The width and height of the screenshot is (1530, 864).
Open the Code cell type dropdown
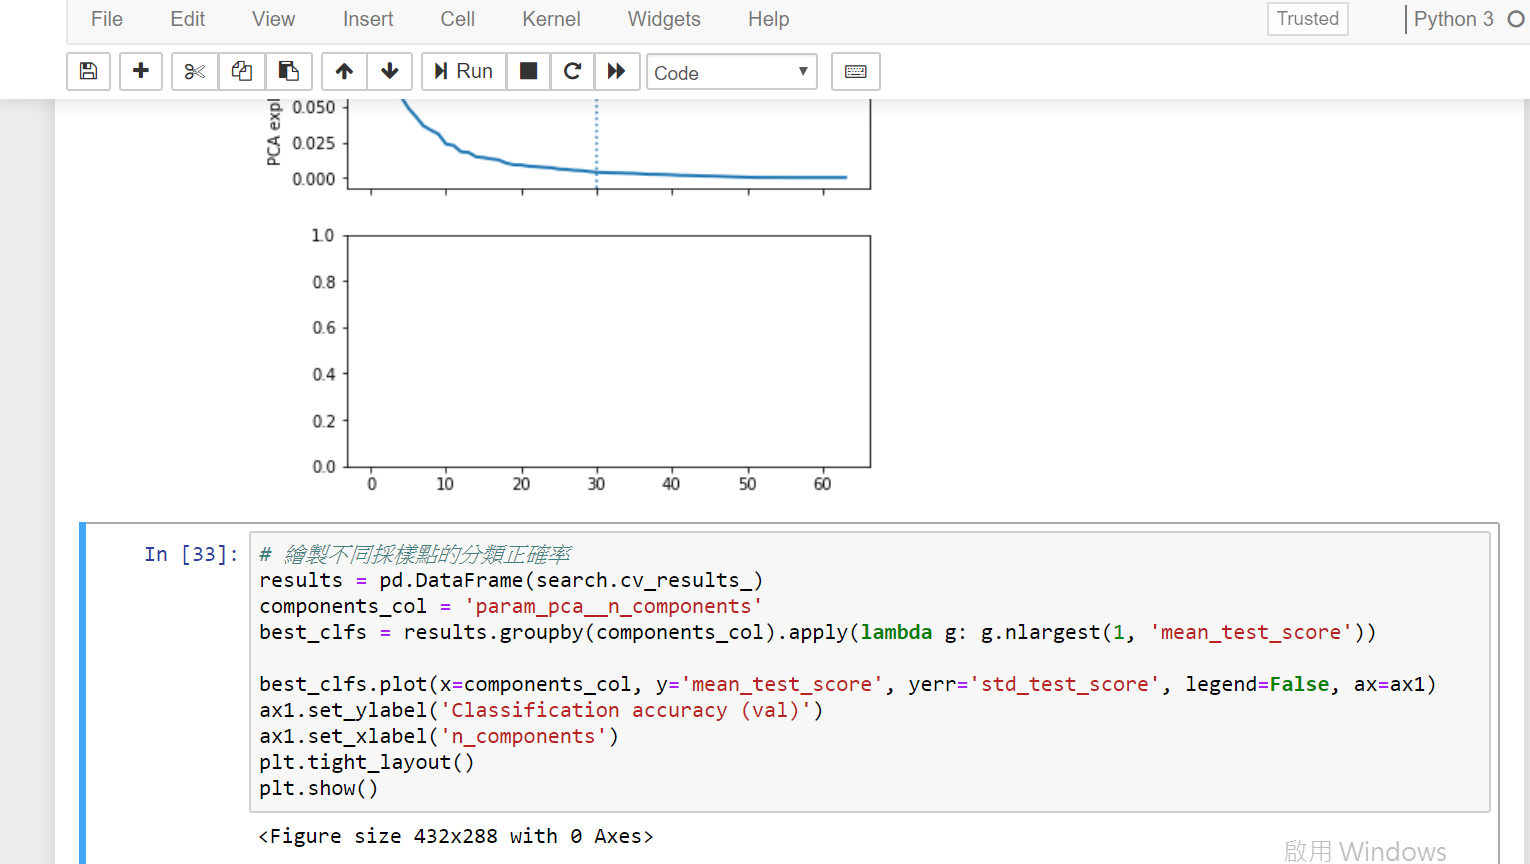(732, 72)
